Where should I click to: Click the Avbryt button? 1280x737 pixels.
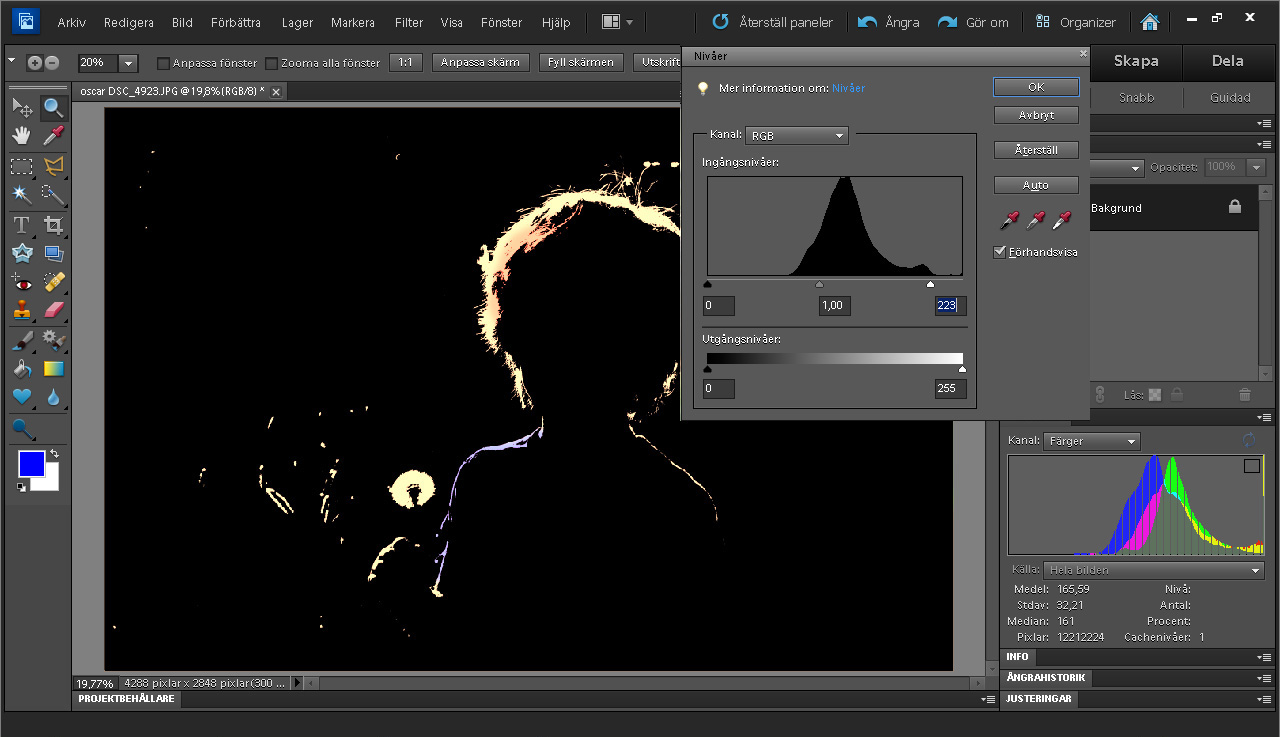pos(1036,115)
